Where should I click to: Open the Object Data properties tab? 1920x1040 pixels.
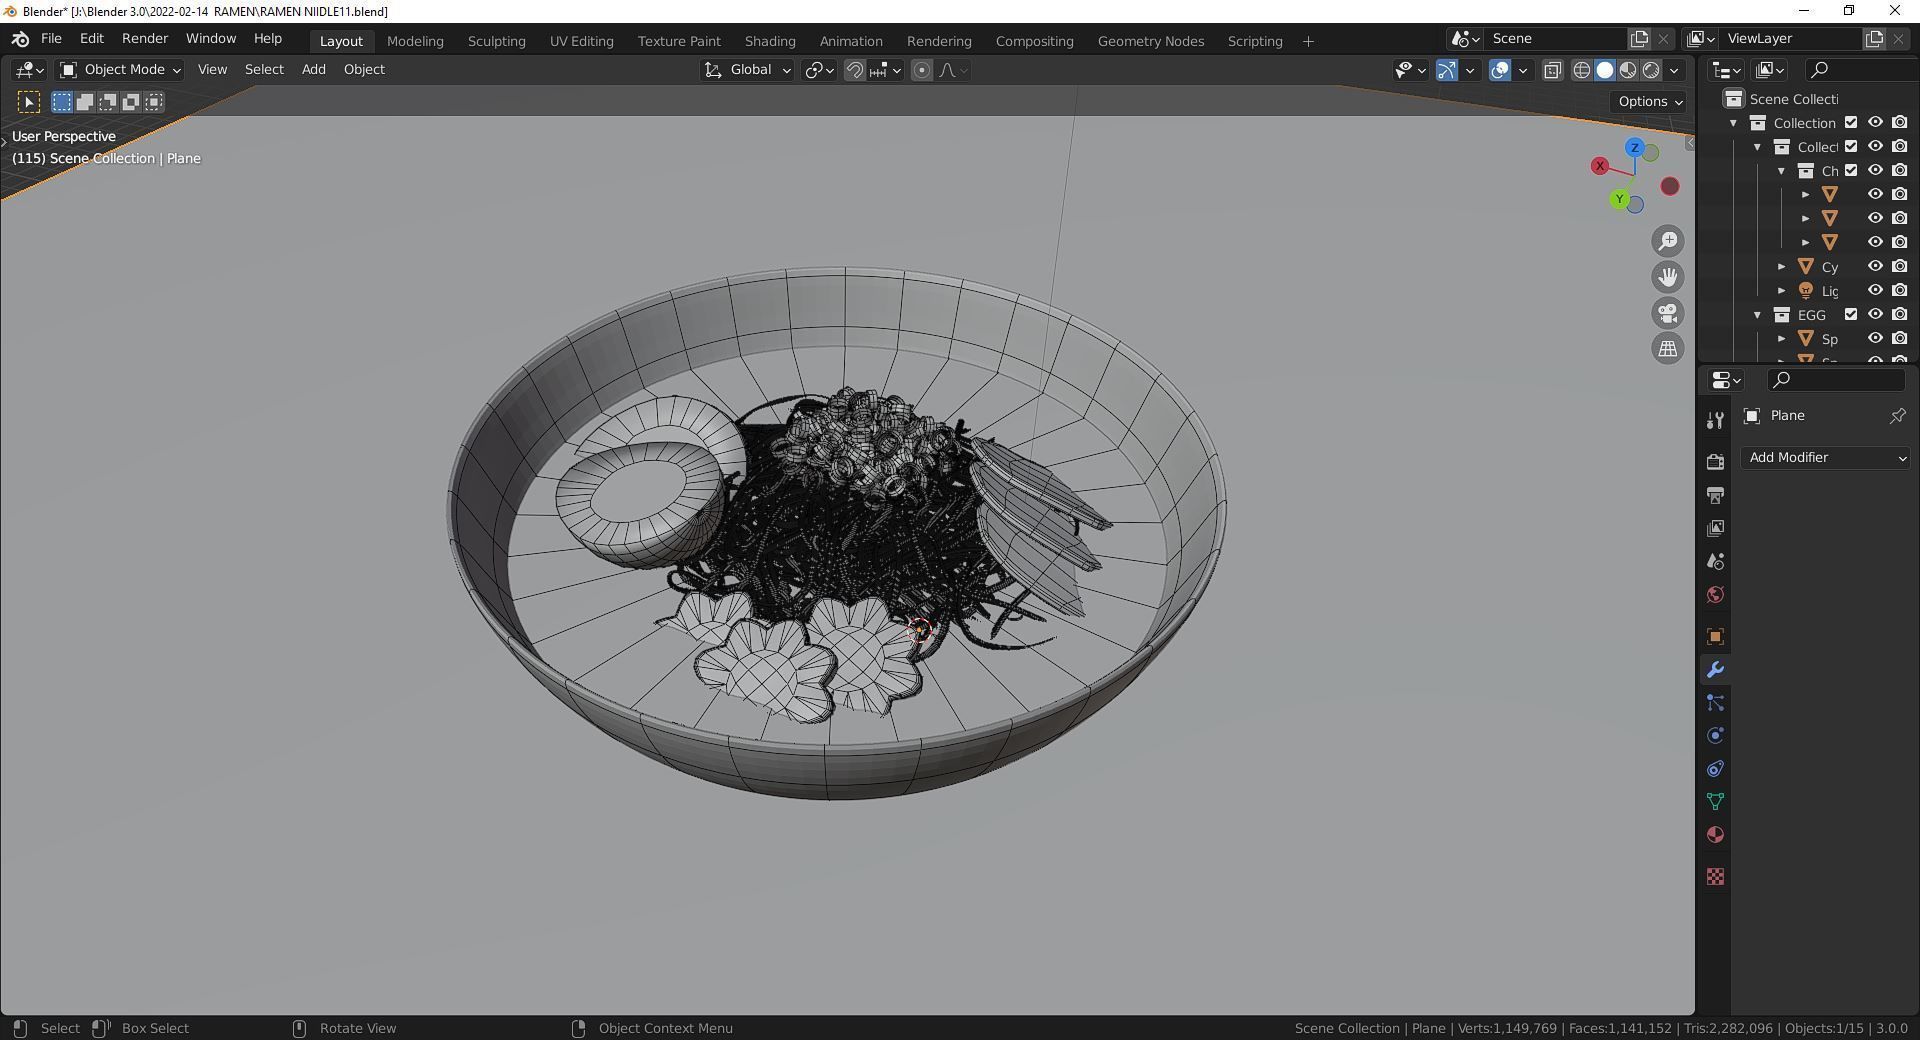1715,801
